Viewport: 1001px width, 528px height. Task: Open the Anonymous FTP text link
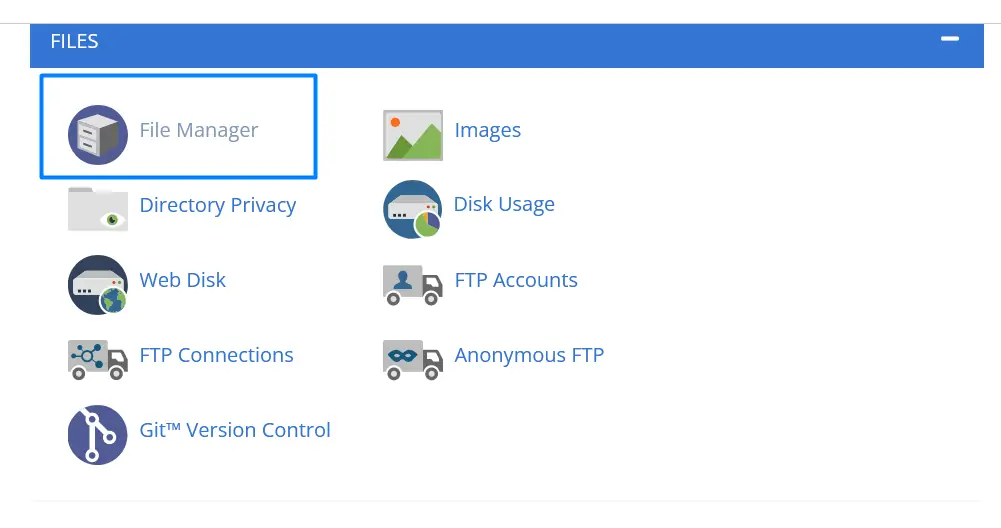529,355
